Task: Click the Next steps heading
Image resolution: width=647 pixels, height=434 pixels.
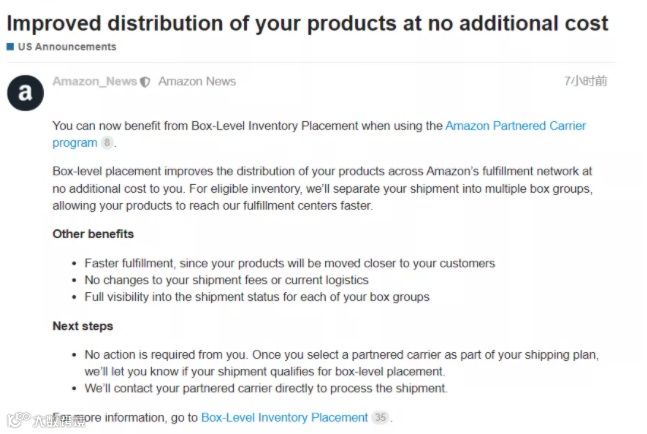Action: 83,326
